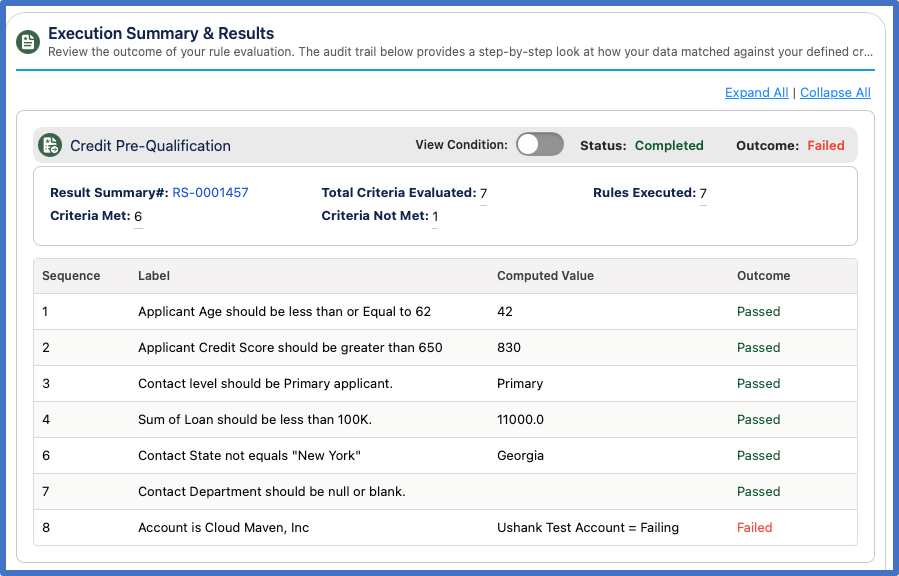Select the Account is Cloud Maven, Inc label

[x=224, y=528]
